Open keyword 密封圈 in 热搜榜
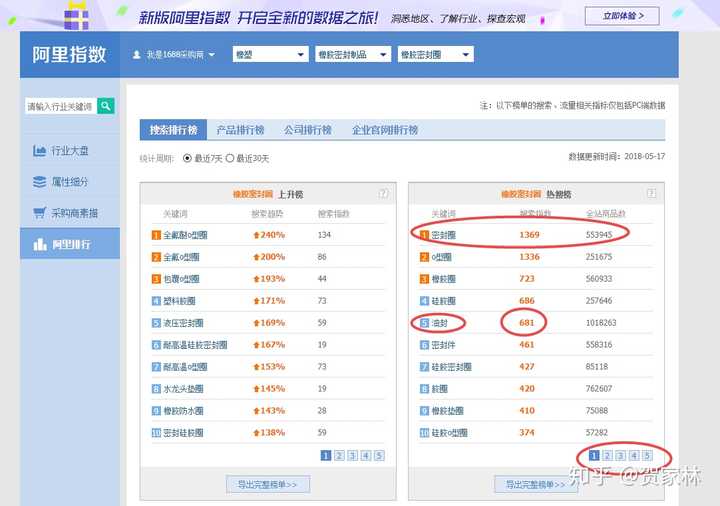This screenshot has width=720, height=506. [444, 235]
